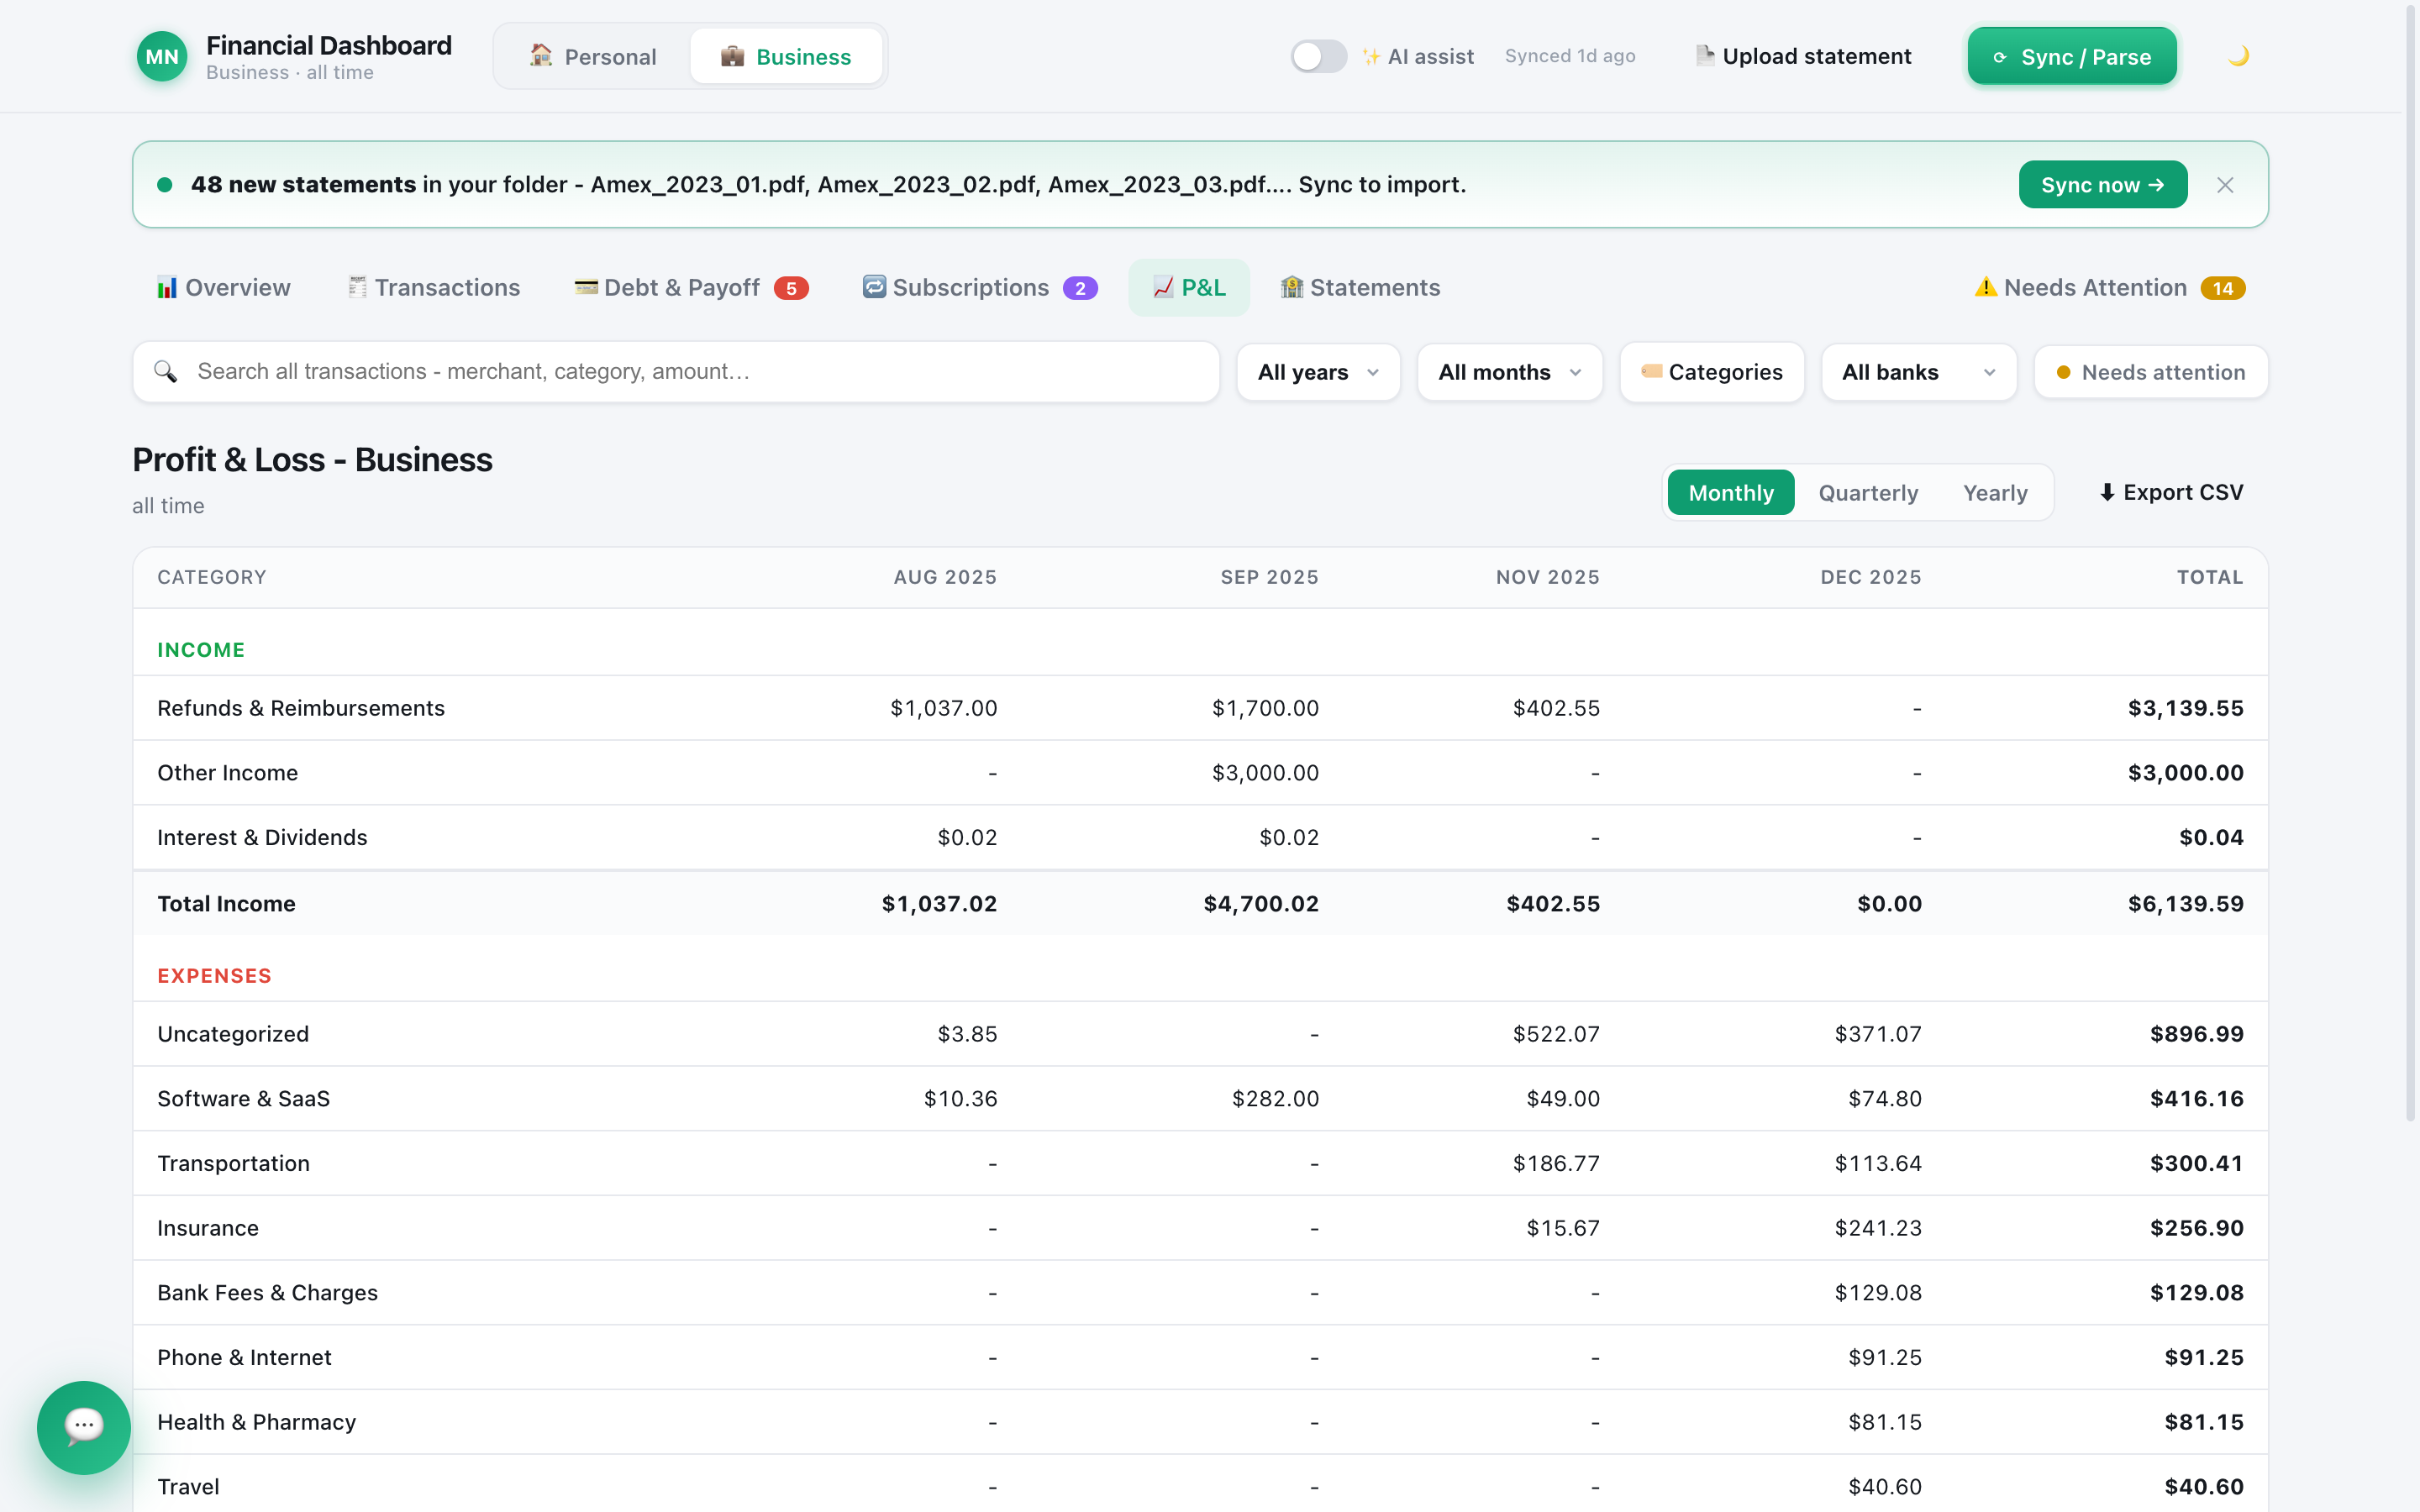Click the Interest & Dividends row label
The width and height of the screenshot is (2420, 1512).
click(x=262, y=838)
